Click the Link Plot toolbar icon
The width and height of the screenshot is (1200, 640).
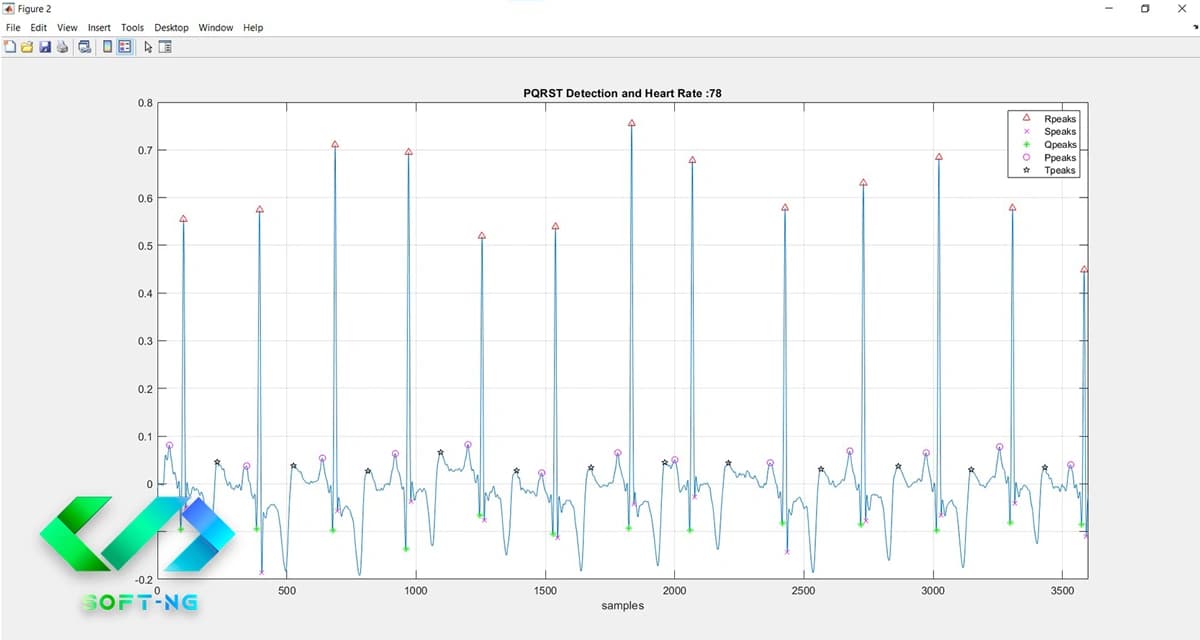pos(85,46)
